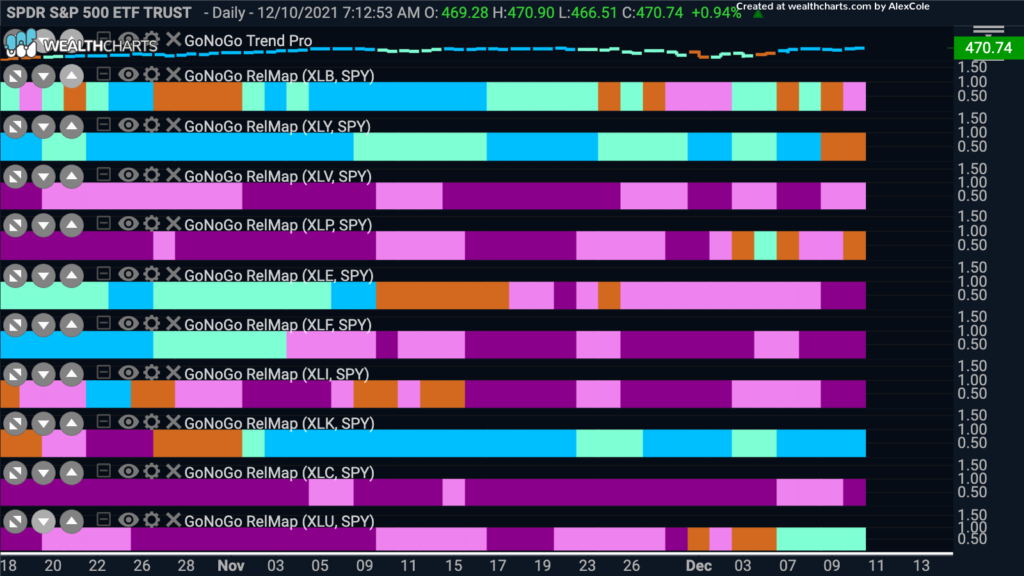Hide the XLF RelMap with eye icon
The width and height of the screenshot is (1024, 576).
click(x=128, y=323)
